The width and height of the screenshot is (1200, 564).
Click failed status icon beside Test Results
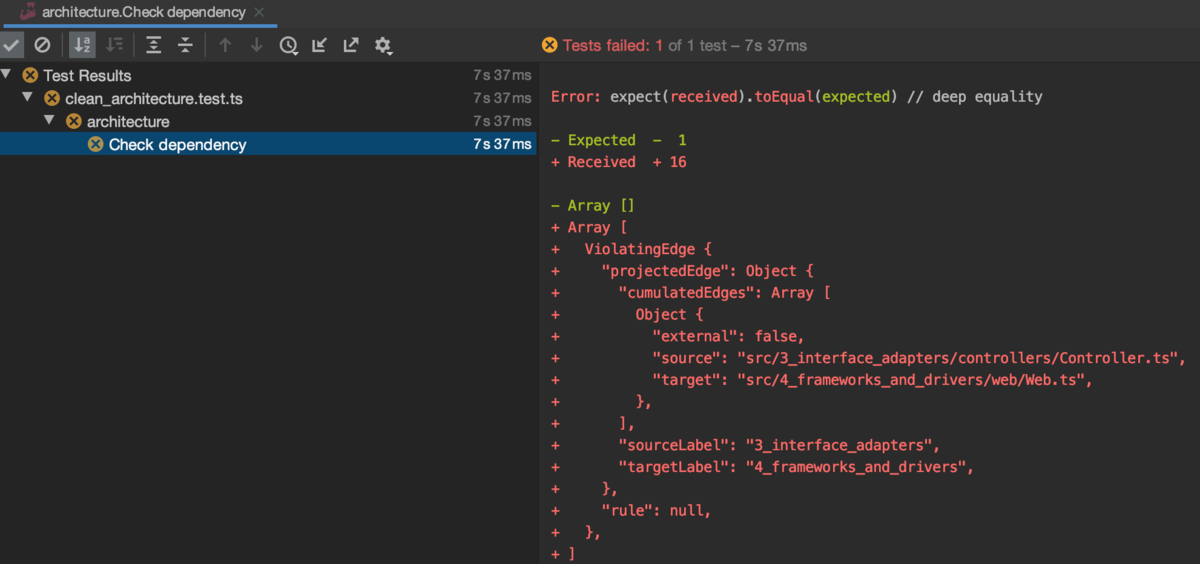pos(30,75)
